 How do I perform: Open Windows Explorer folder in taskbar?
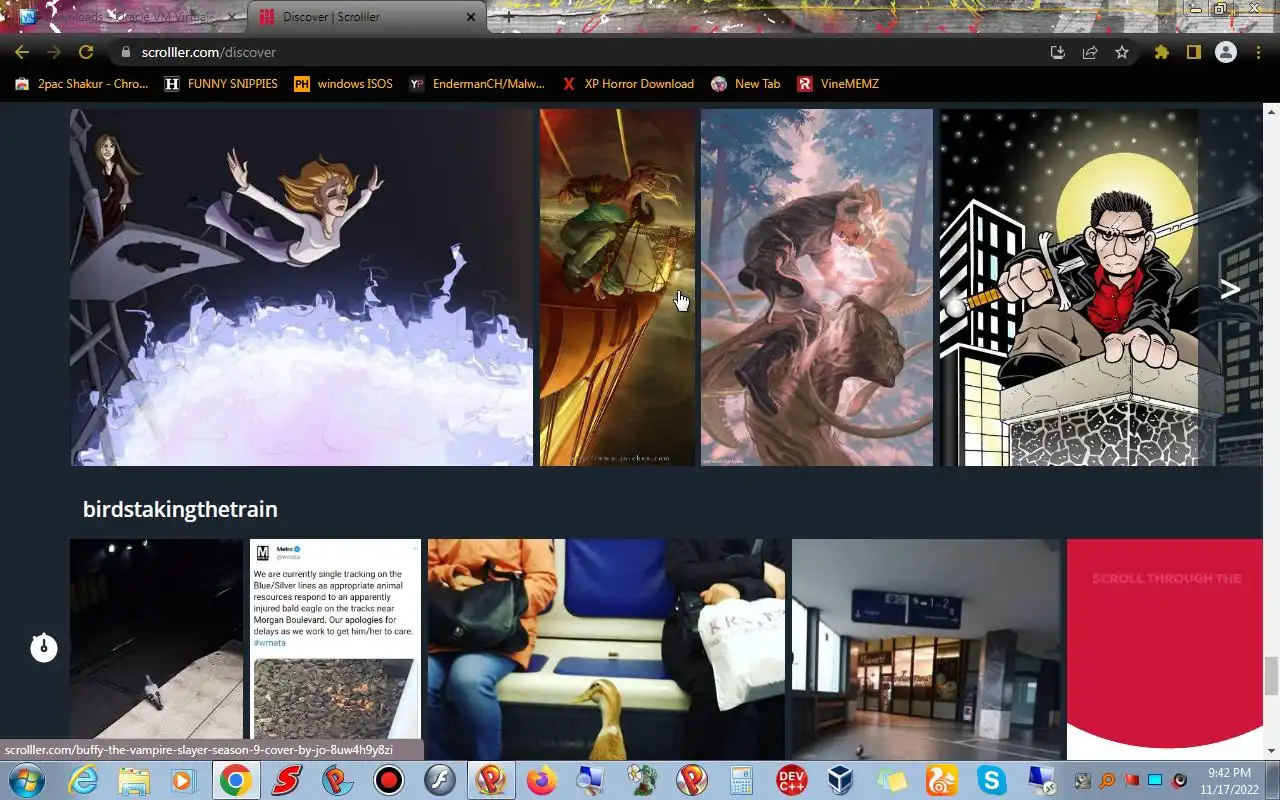133,780
